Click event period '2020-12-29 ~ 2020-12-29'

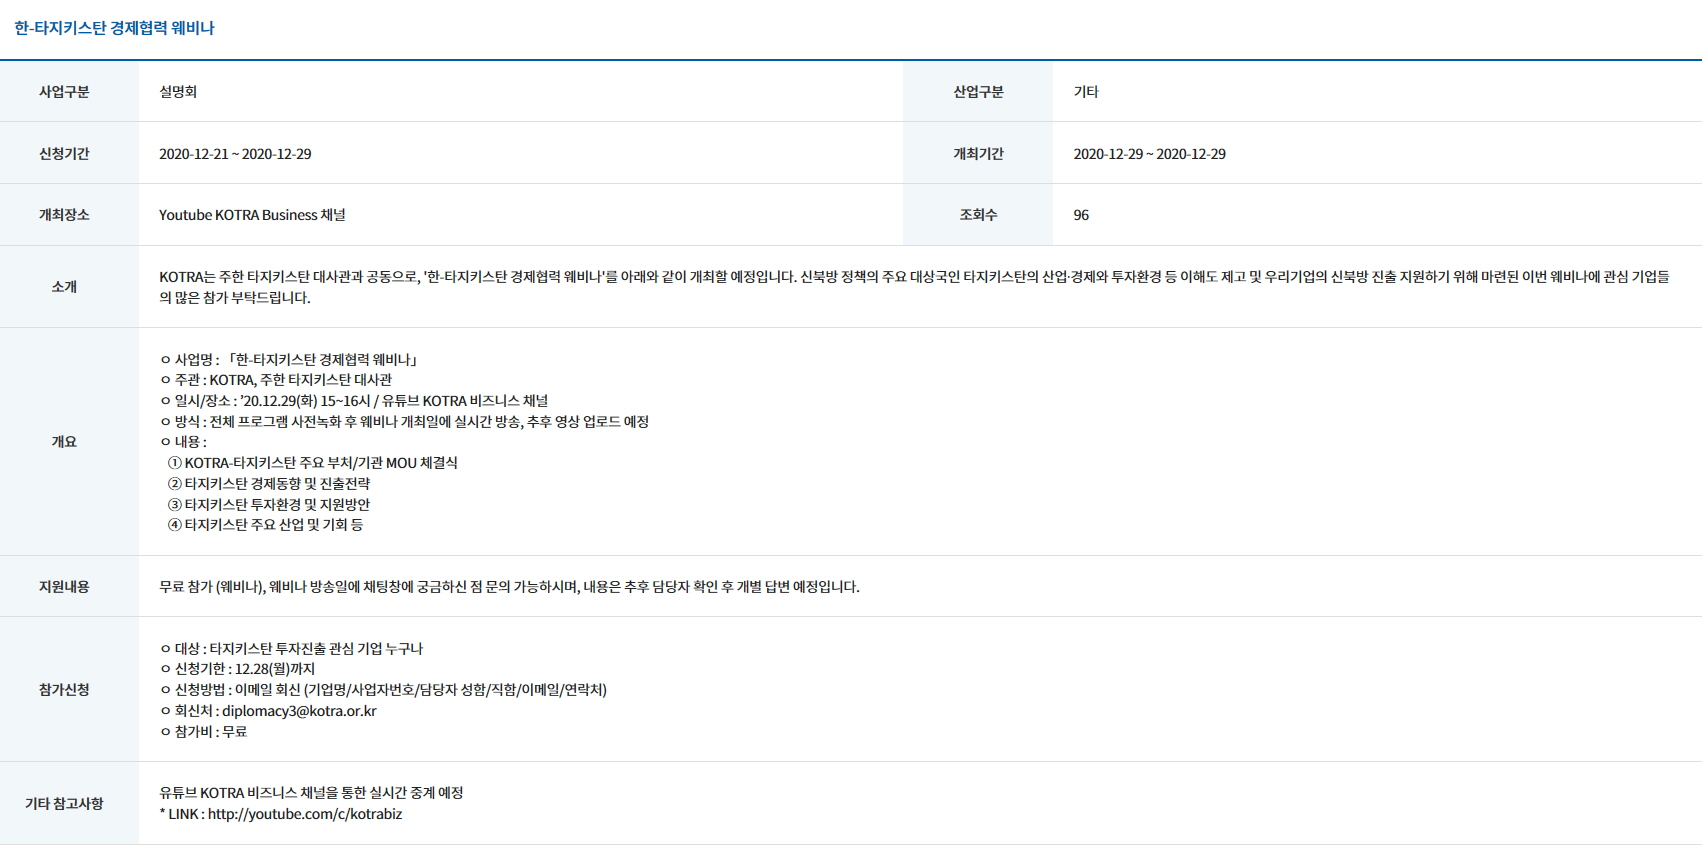(x=1150, y=154)
